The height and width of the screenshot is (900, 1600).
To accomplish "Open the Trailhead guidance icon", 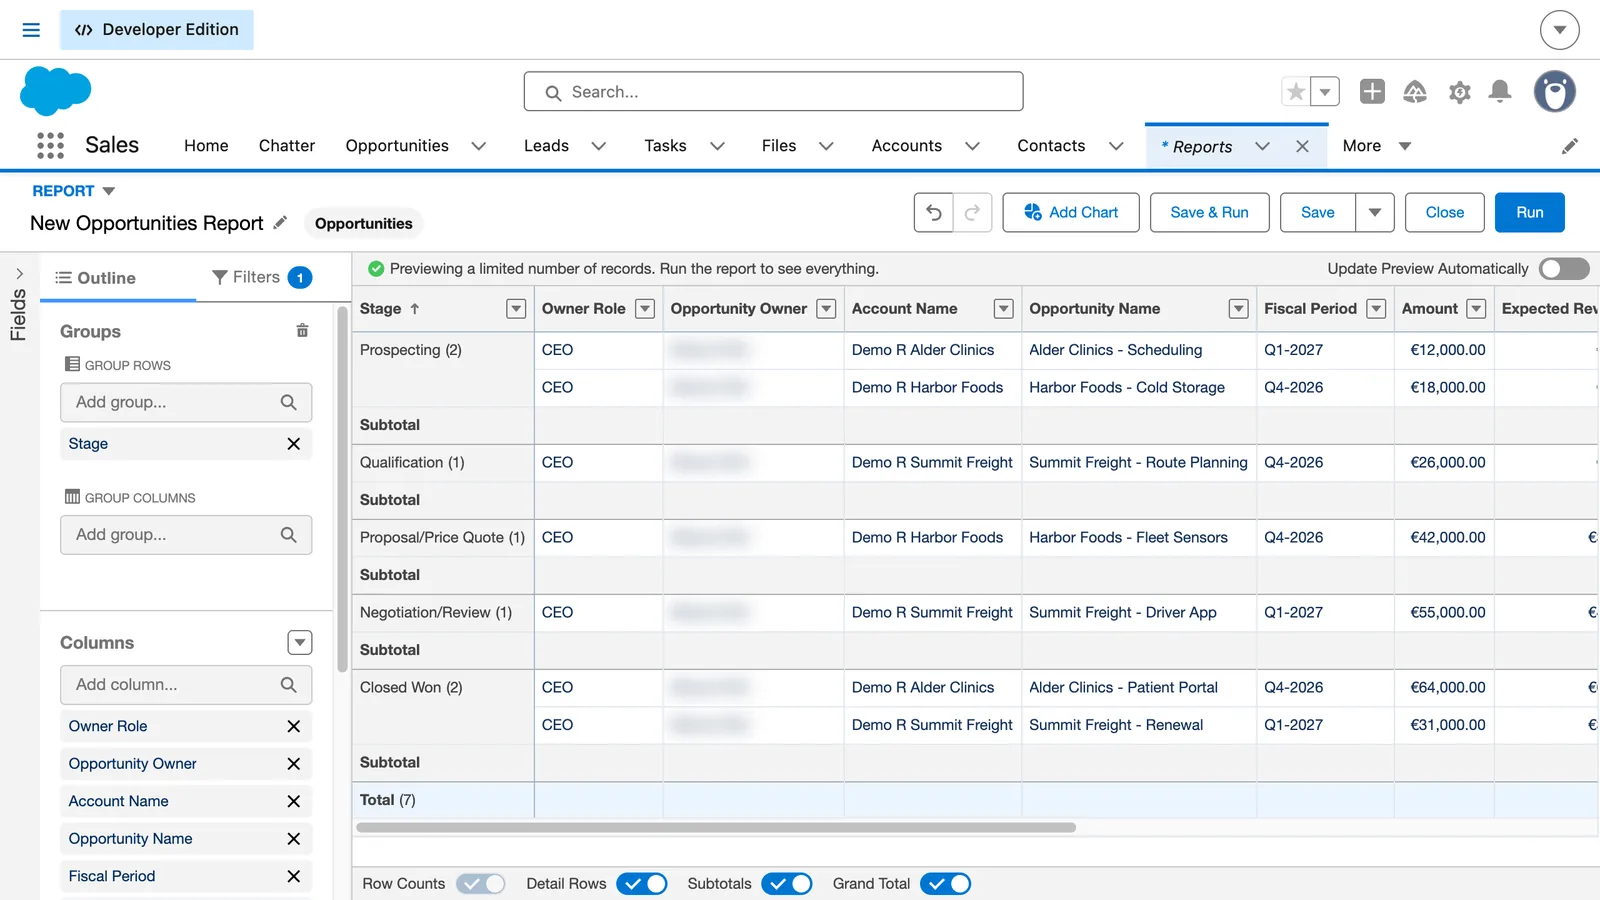I will click(x=1415, y=92).
